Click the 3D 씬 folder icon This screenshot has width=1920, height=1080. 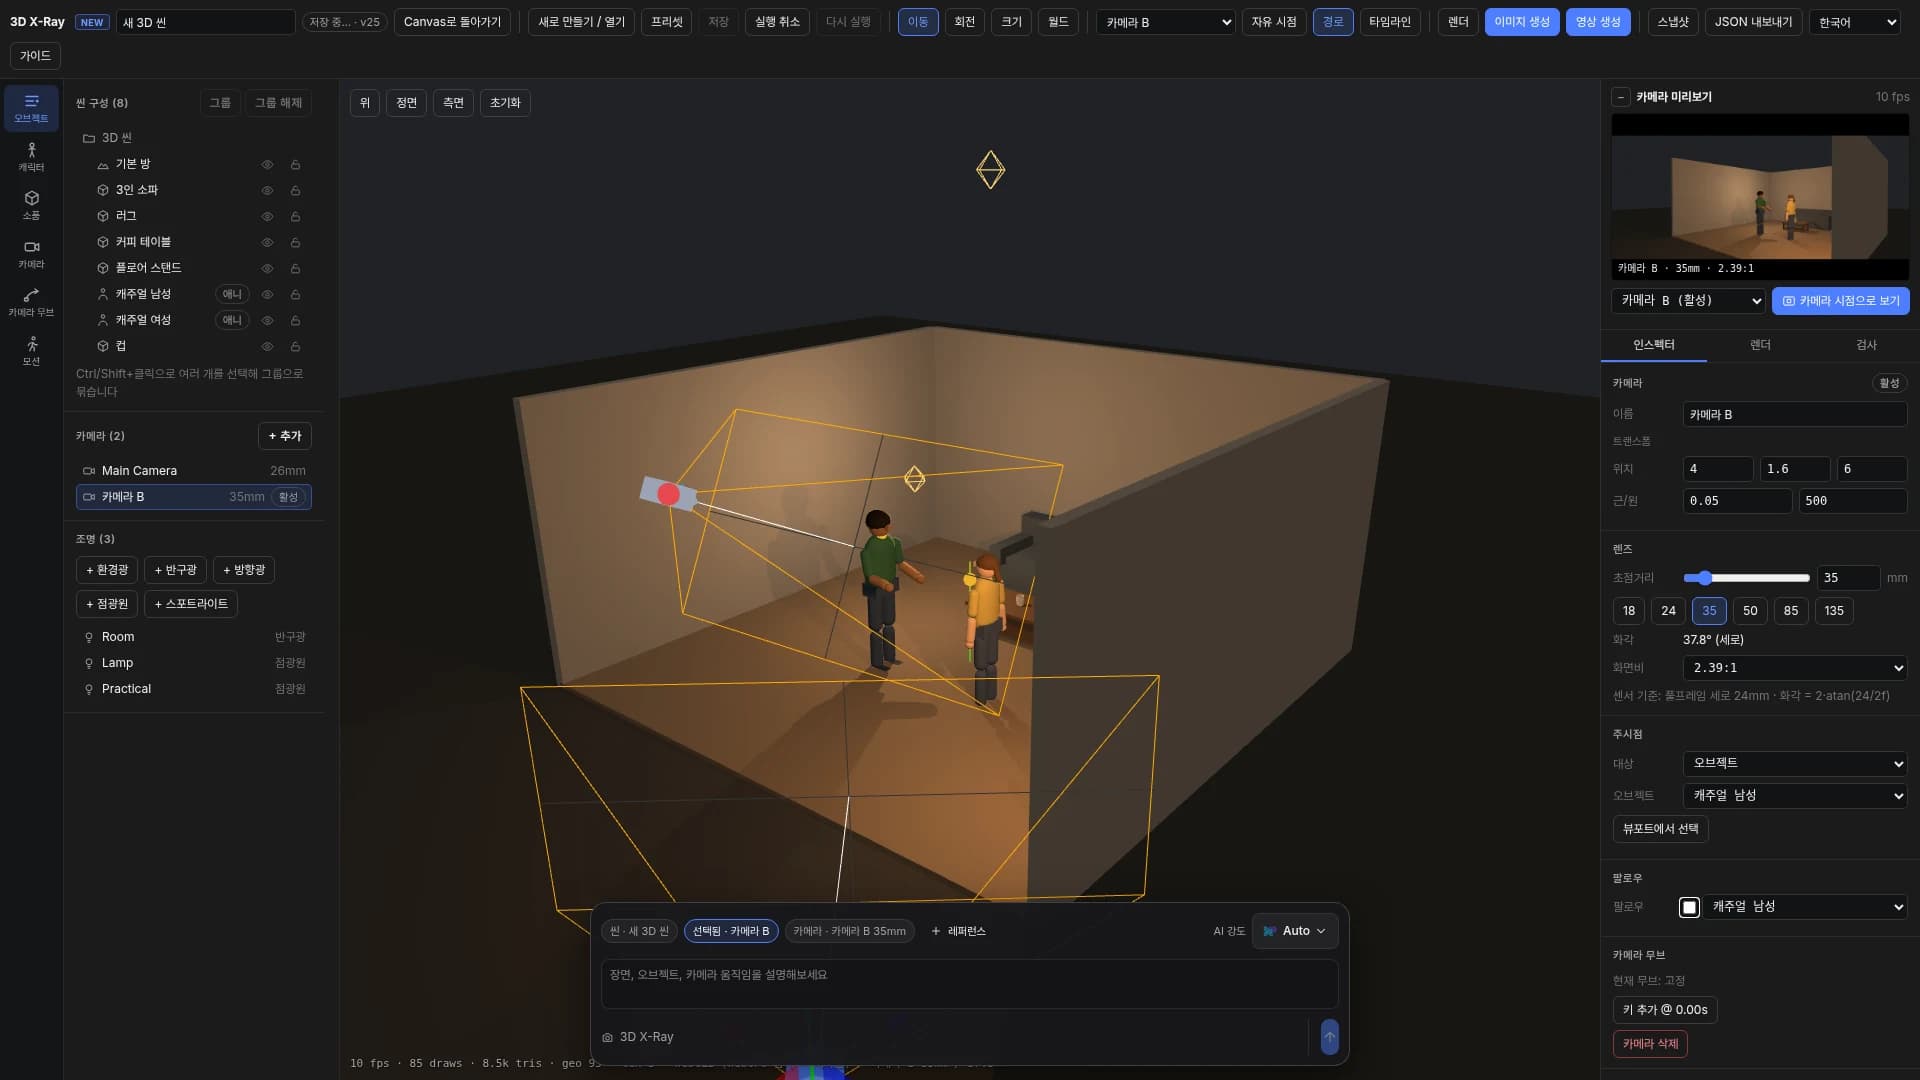[89, 138]
